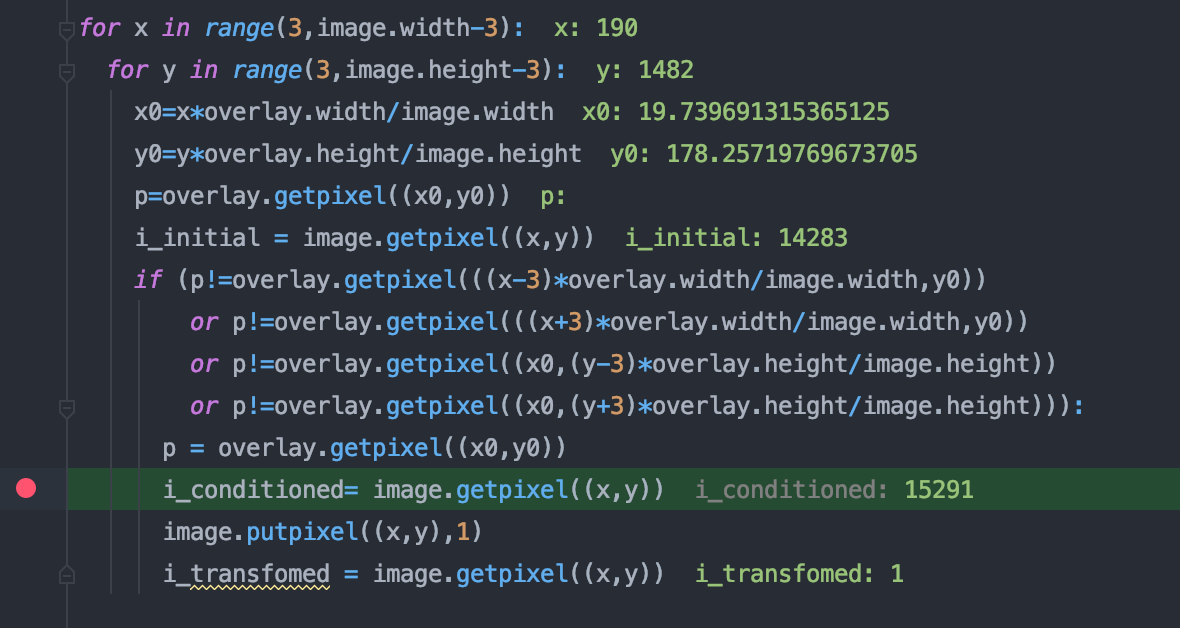Click the inline debug value 'y: 1482'
This screenshot has width=1180, height=628.
pos(644,70)
